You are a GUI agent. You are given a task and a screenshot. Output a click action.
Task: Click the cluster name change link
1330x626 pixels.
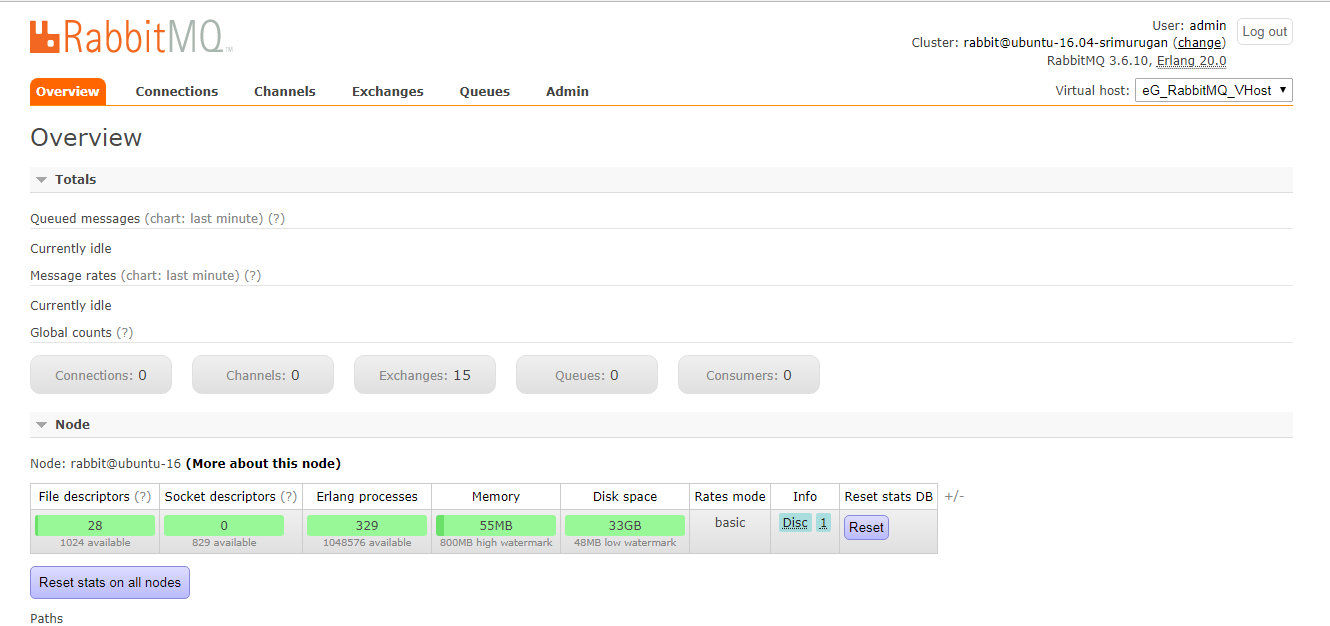[1200, 43]
